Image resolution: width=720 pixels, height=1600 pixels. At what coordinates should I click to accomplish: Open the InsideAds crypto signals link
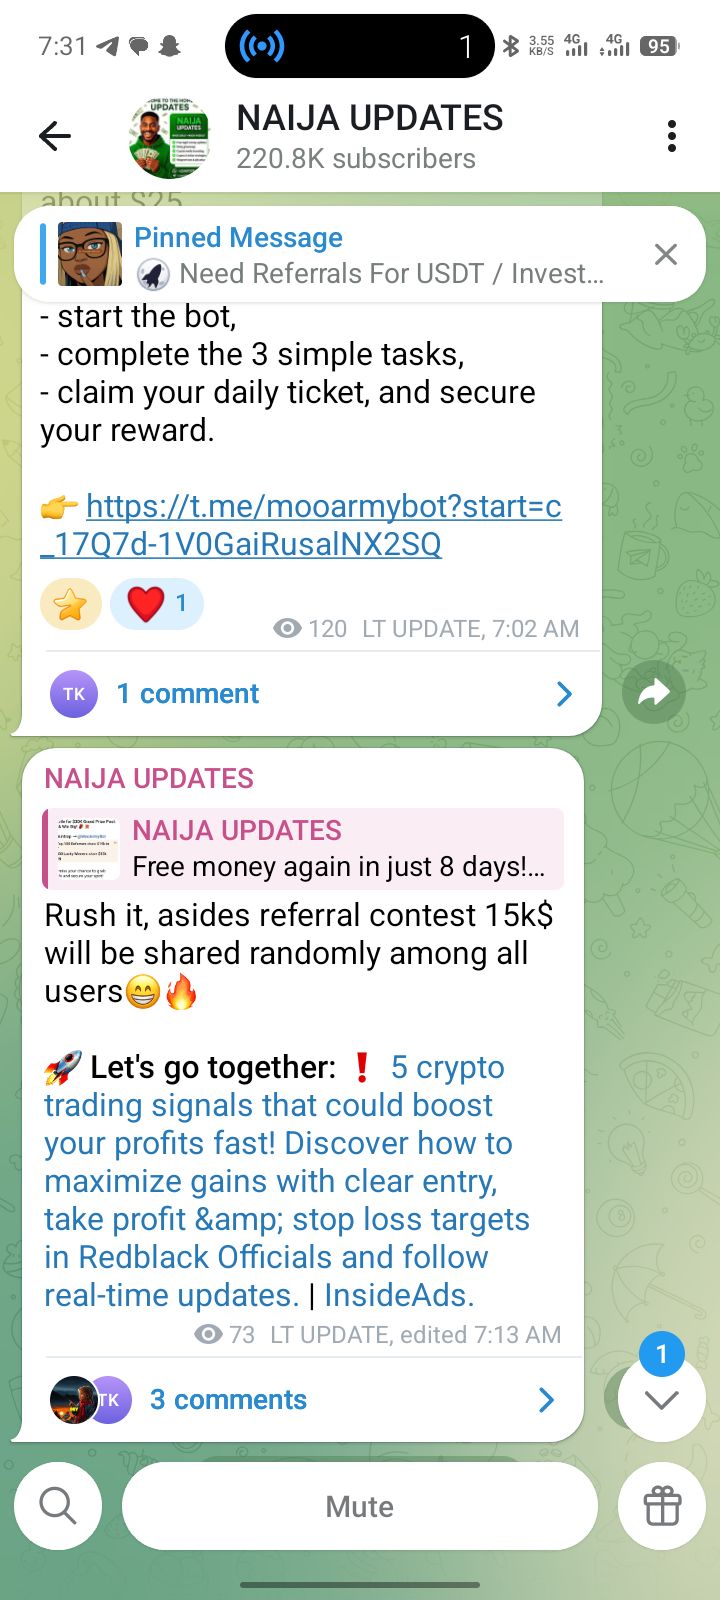[286, 1181]
